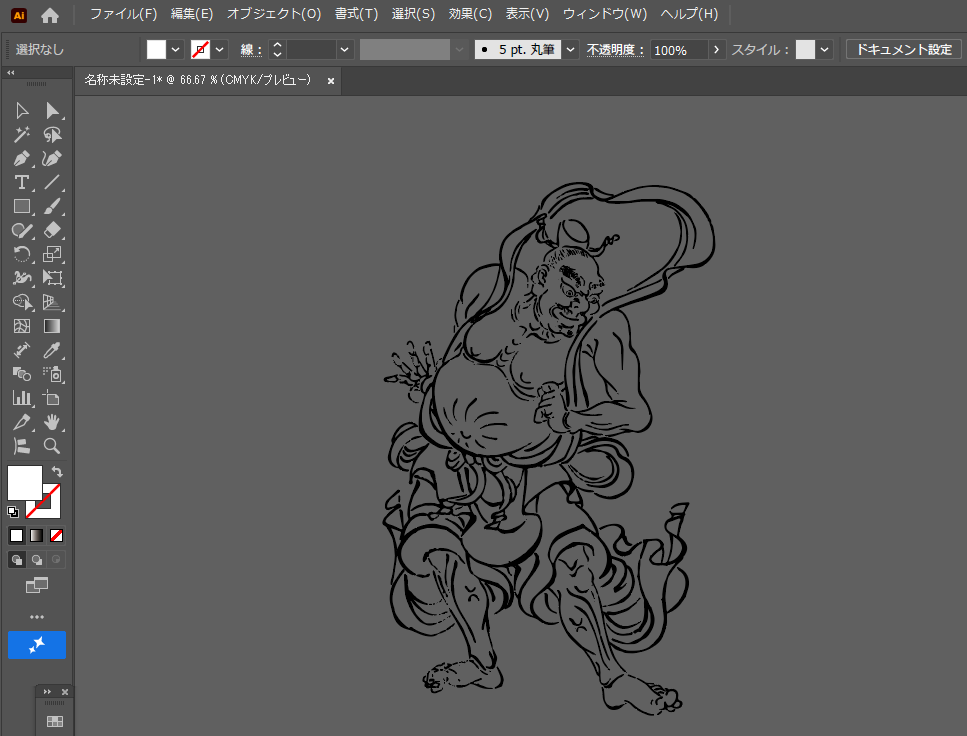The height and width of the screenshot is (736, 967).
Task: Open the 効果(C) menu
Action: (x=470, y=14)
